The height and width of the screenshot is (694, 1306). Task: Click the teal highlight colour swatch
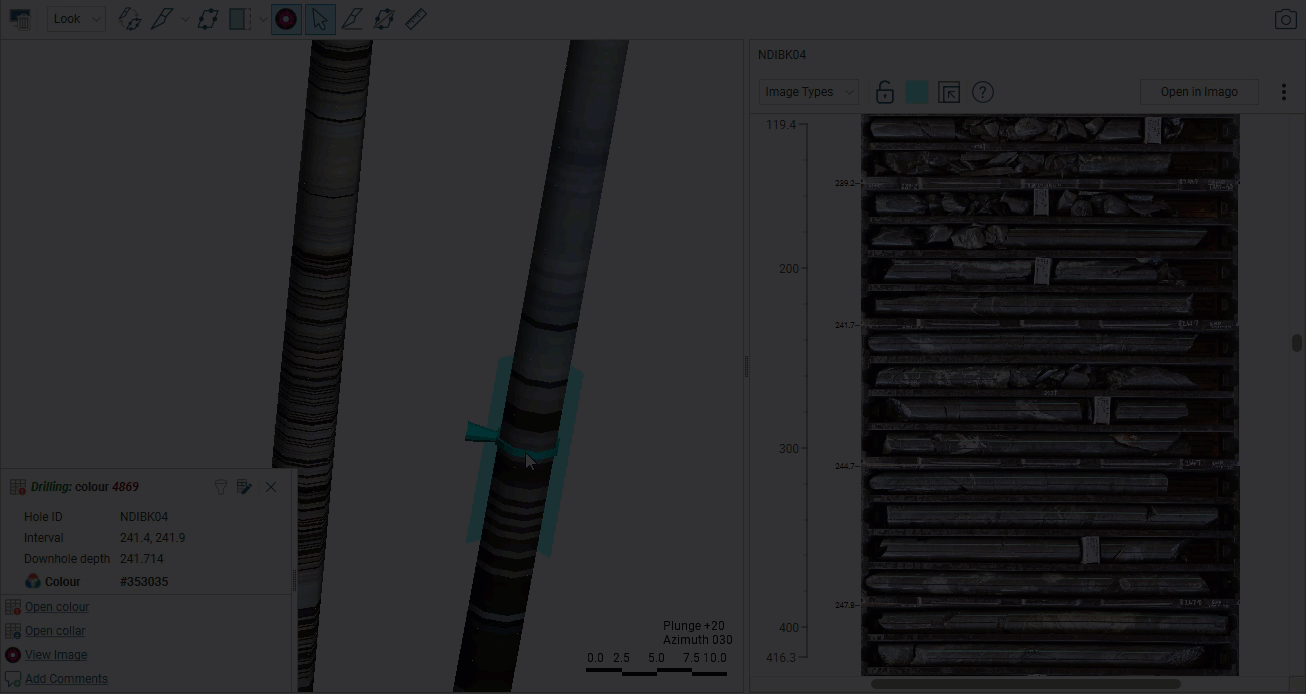point(917,92)
